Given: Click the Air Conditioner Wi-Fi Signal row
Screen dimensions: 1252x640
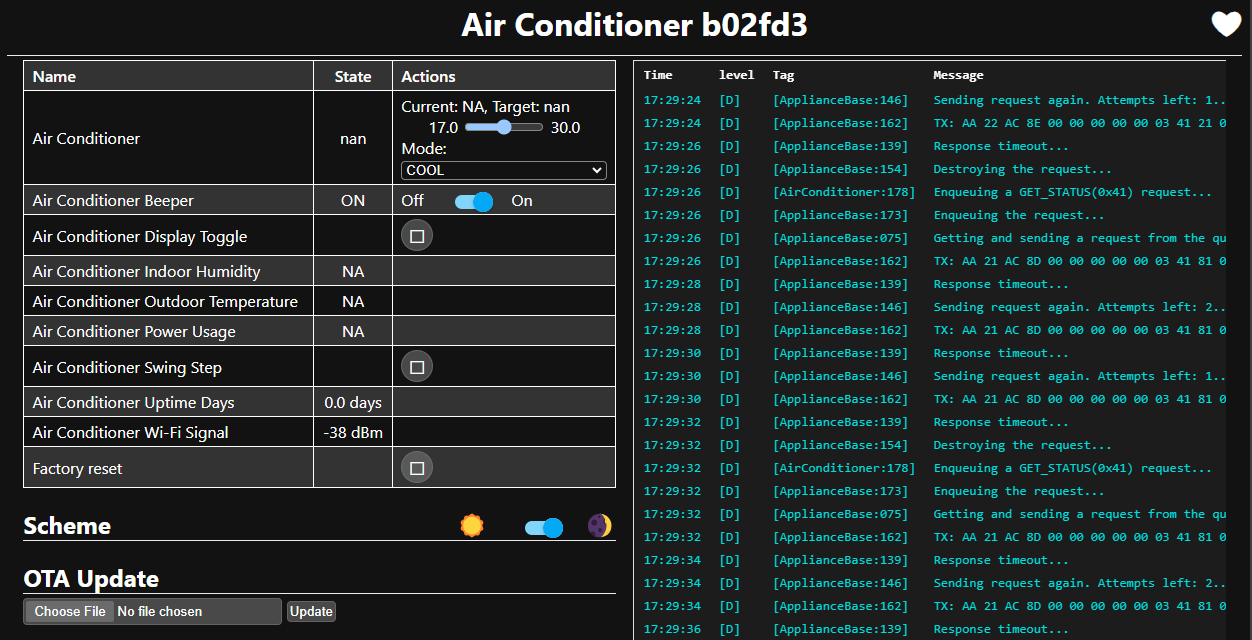Looking at the screenshot, I should pos(130,433).
